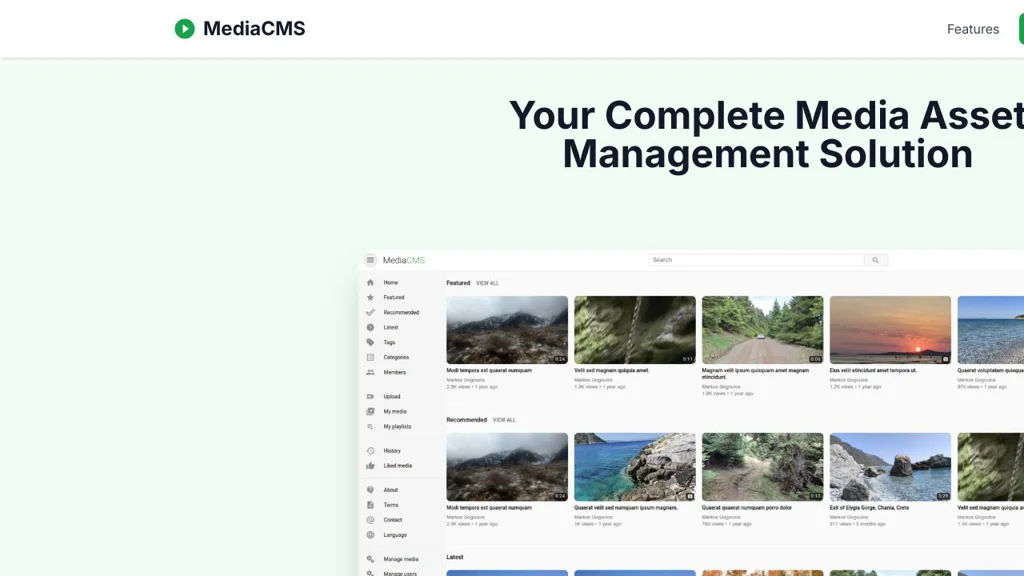The height and width of the screenshot is (576, 1024).
Task: Click the 'Recommended' section heading
Action: click(466, 421)
